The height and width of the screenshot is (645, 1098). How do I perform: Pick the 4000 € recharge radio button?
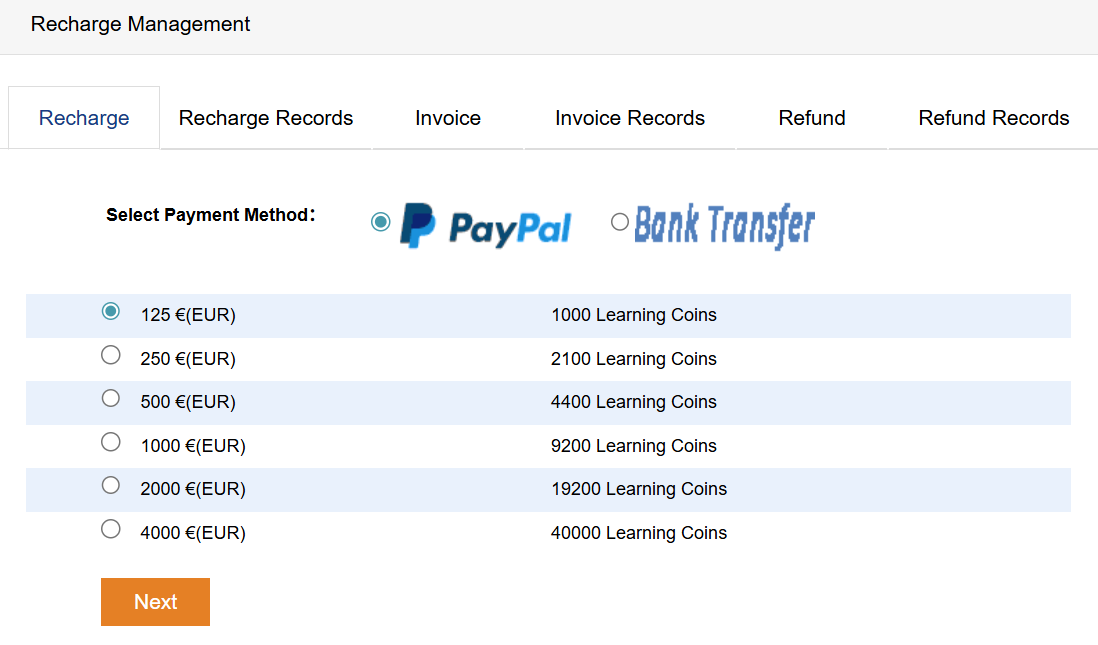(111, 529)
